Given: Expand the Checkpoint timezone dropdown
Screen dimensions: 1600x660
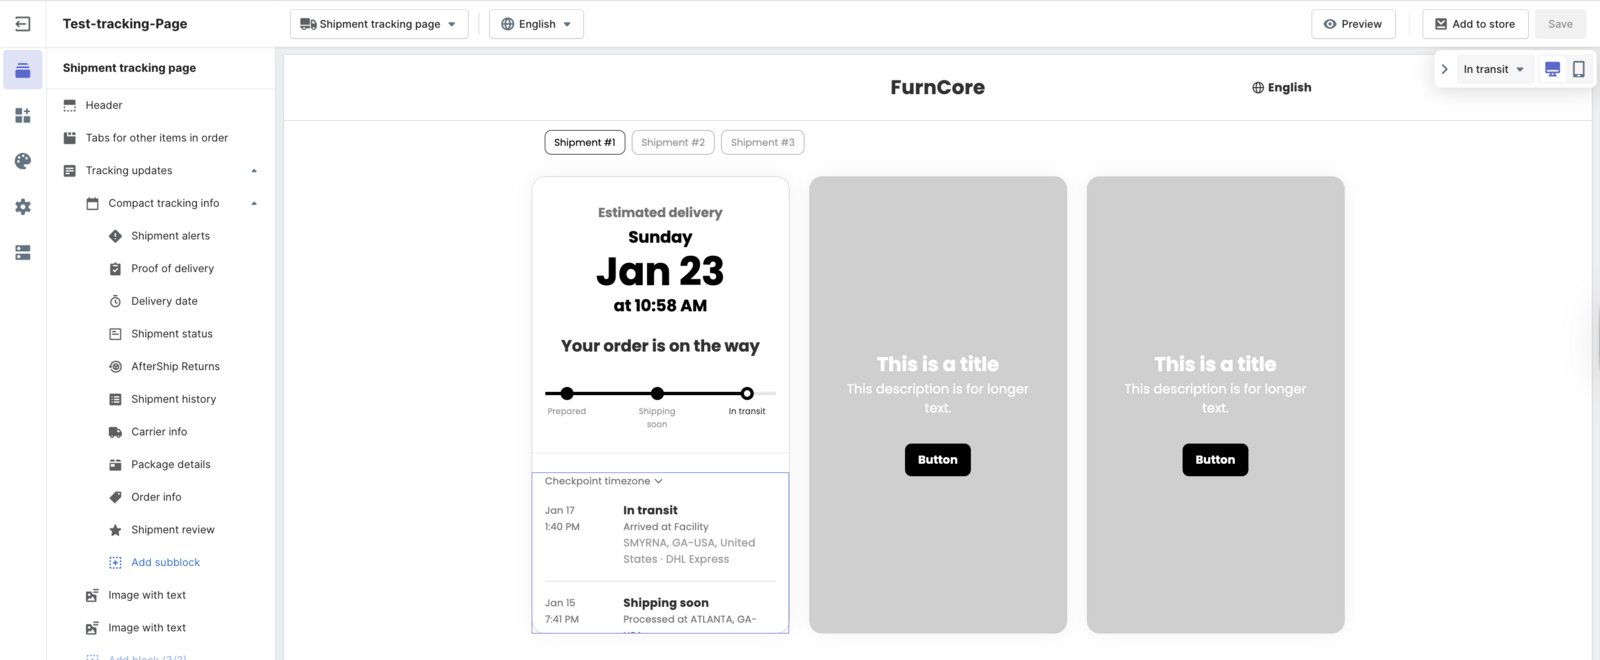Looking at the screenshot, I should [604, 481].
